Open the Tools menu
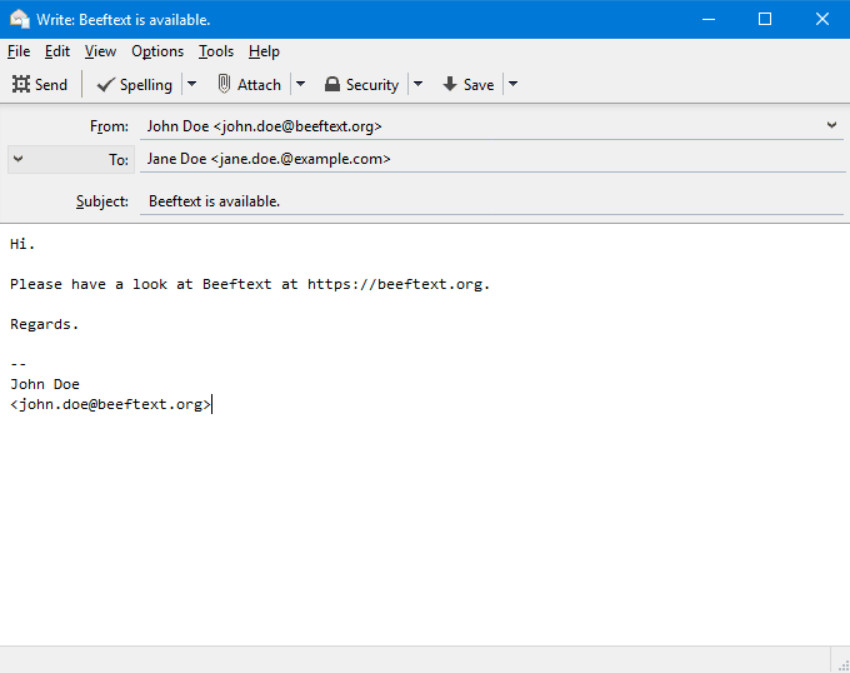850x673 pixels. coord(216,52)
